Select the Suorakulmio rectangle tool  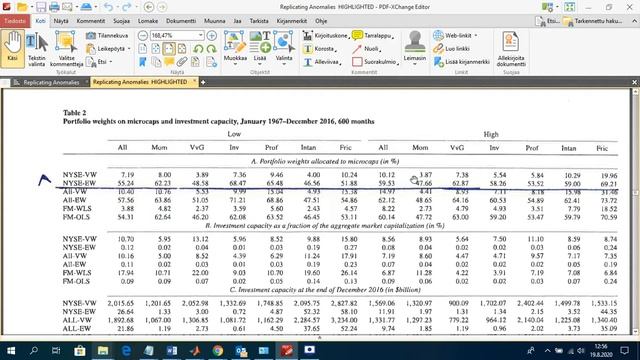(375, 62)
